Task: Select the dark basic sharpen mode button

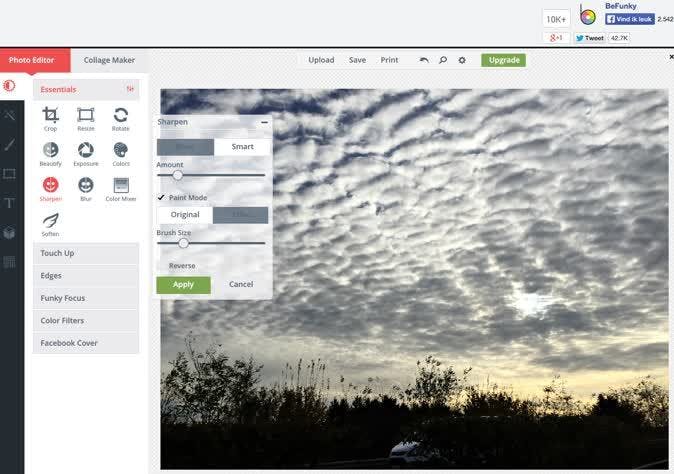Action: pyautogui.click(x=185, y=147)
